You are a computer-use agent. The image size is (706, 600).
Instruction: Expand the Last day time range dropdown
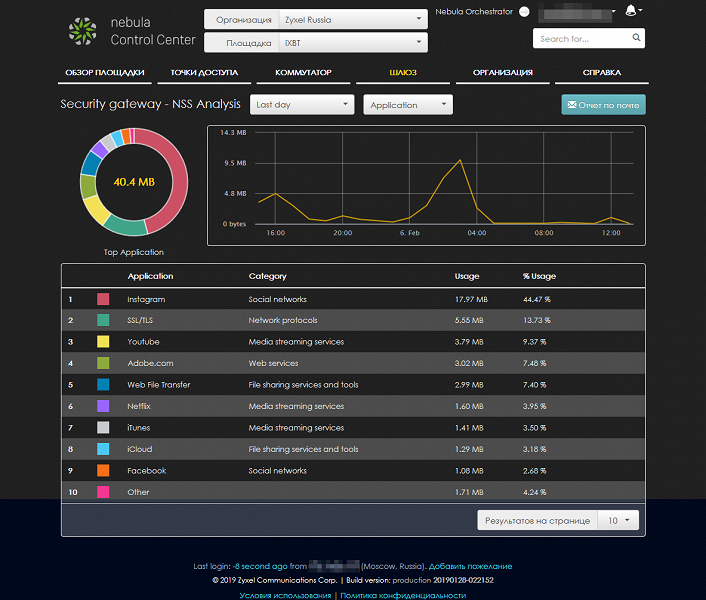[302, 104]
